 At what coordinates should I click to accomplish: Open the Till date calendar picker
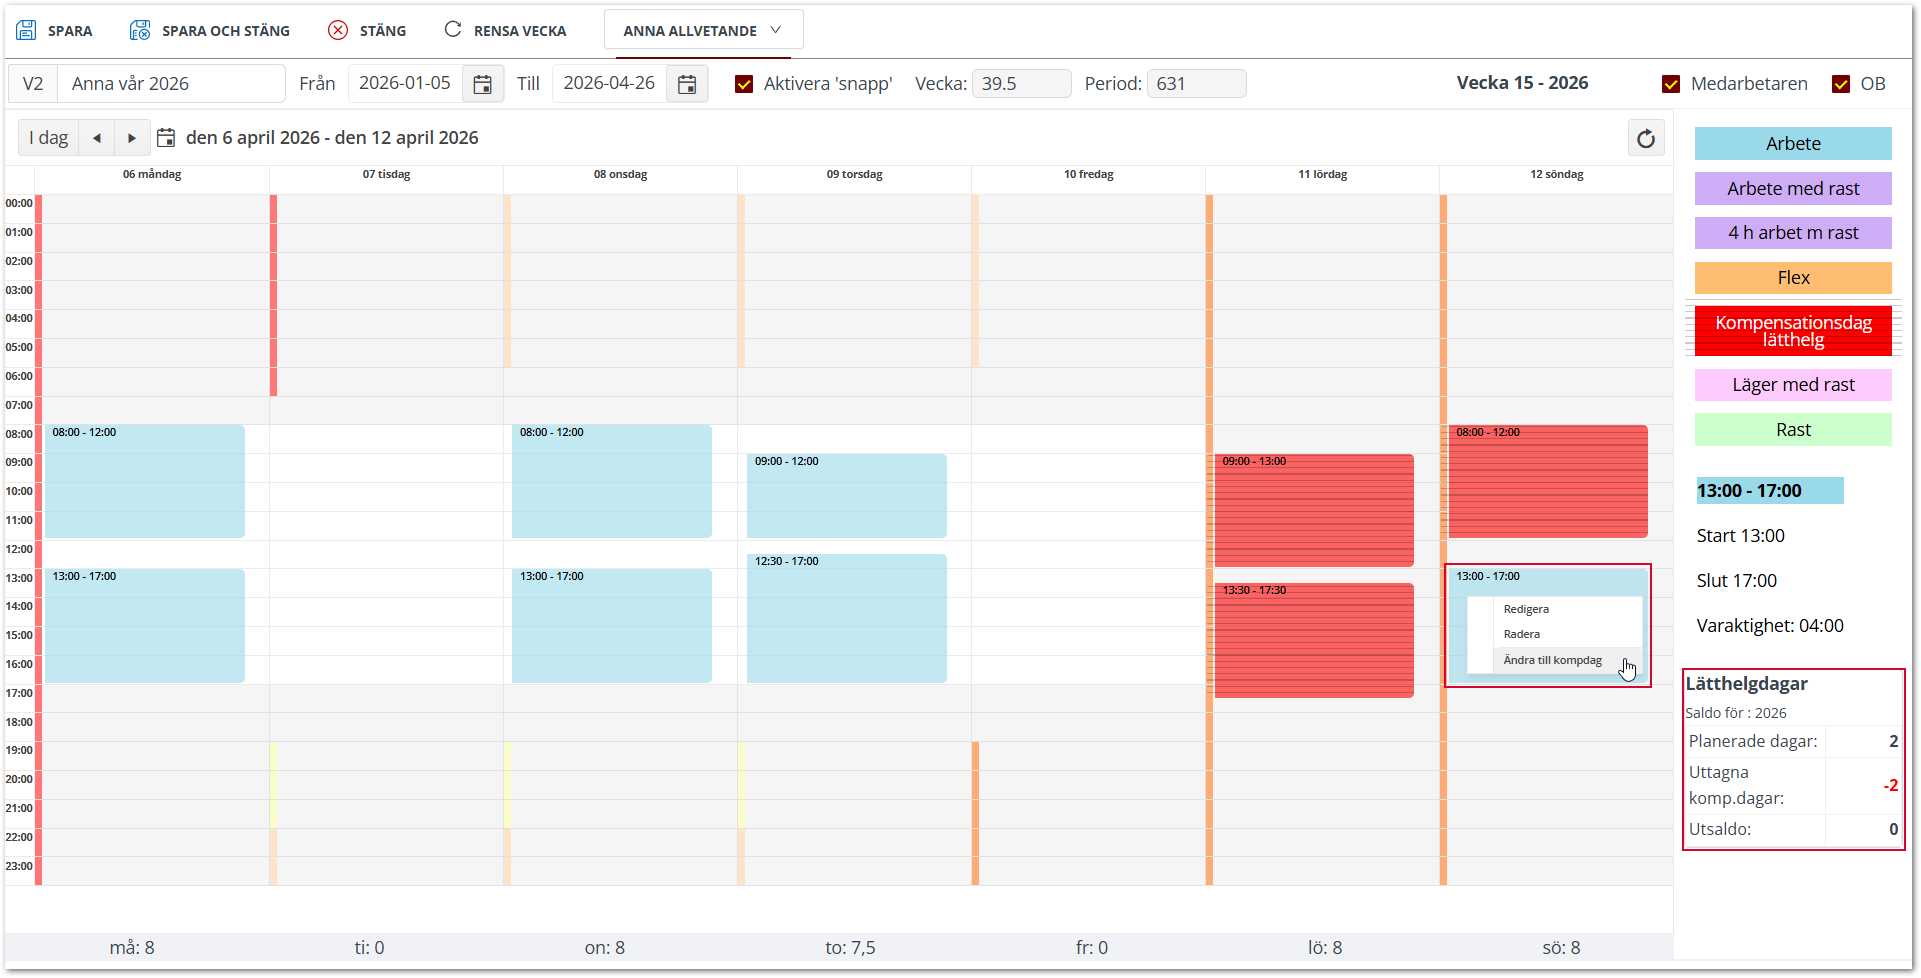(687, 84)
